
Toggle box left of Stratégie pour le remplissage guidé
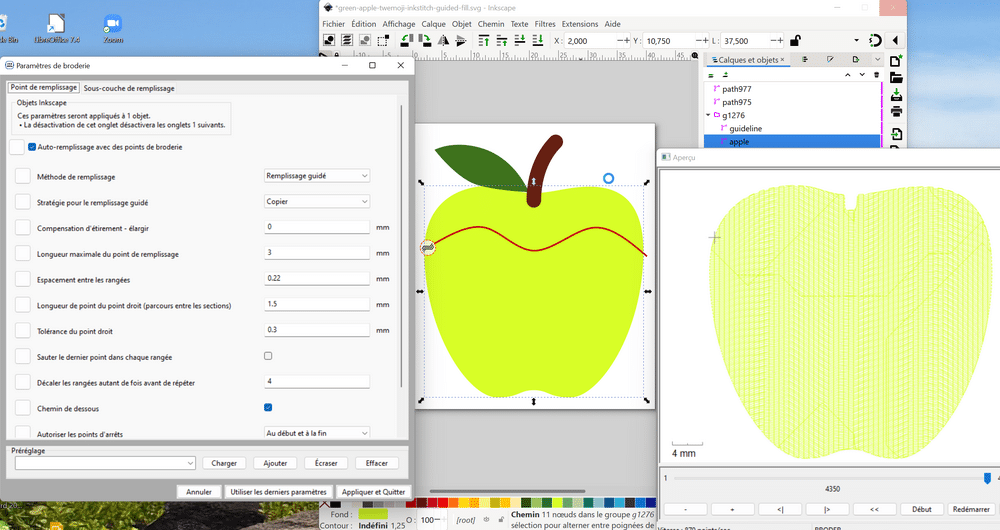tap(22, 202)
